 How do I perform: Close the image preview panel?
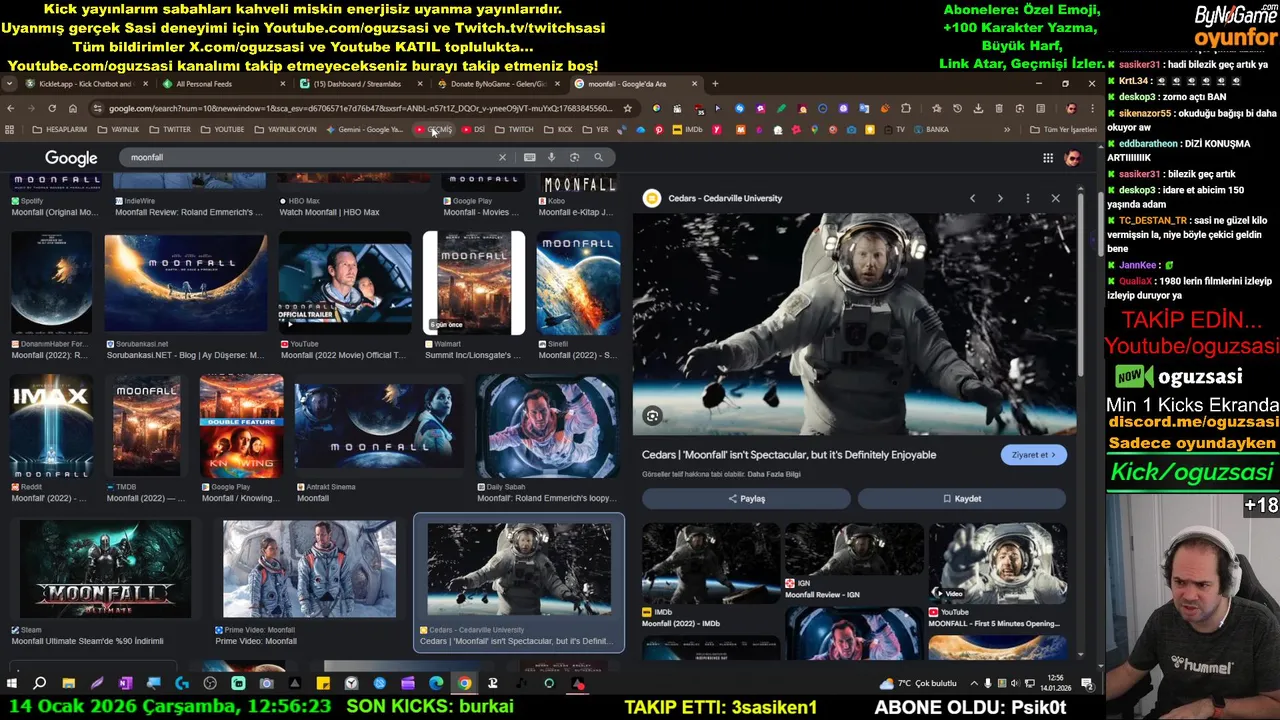tap(1055, 198)
